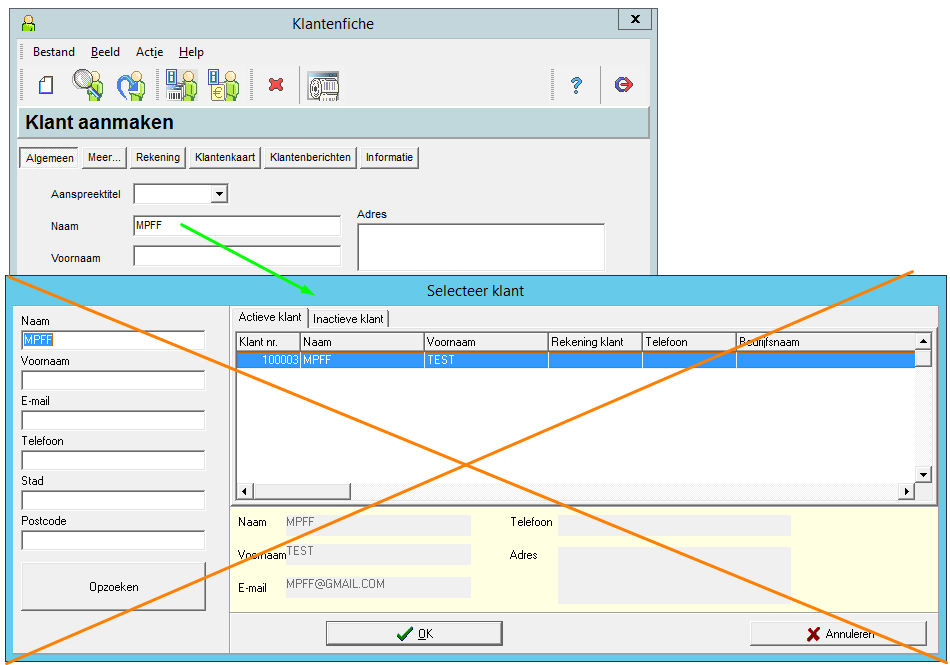The height and width of the screenshot is (665, 950).
Task: Click the list's scroll down arrow
Action: pyautogui.click(x=923, y=474)
